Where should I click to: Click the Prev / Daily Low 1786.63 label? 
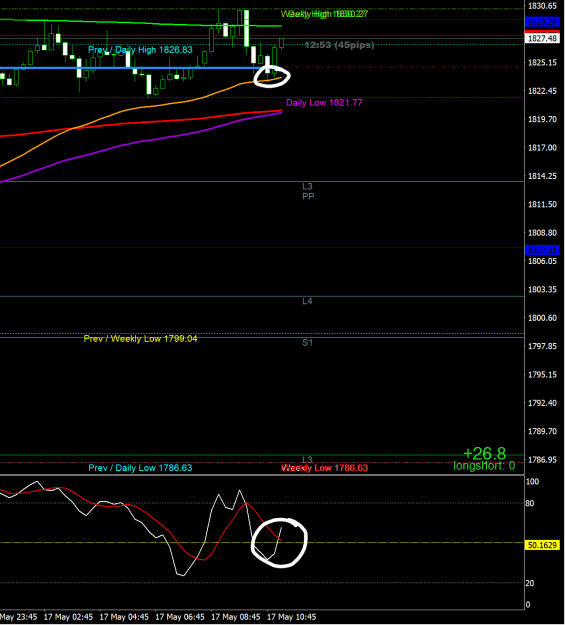click(x=140, y=468)
